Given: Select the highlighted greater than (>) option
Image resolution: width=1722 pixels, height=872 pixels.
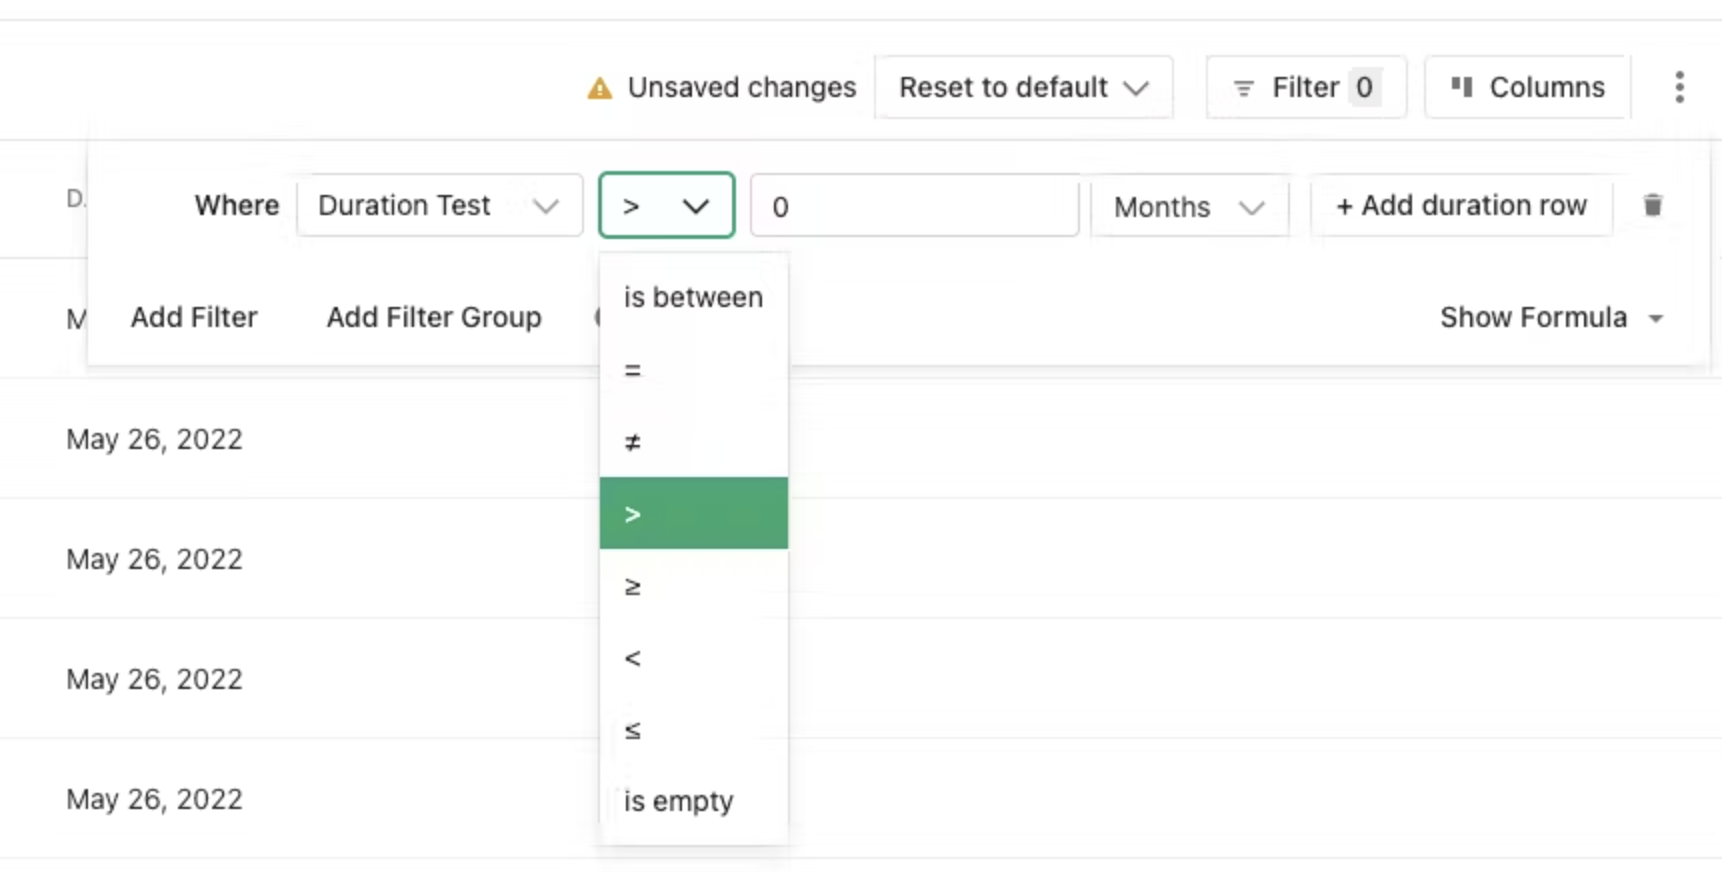Looking at the screenshot, I should tap(693, 513).
